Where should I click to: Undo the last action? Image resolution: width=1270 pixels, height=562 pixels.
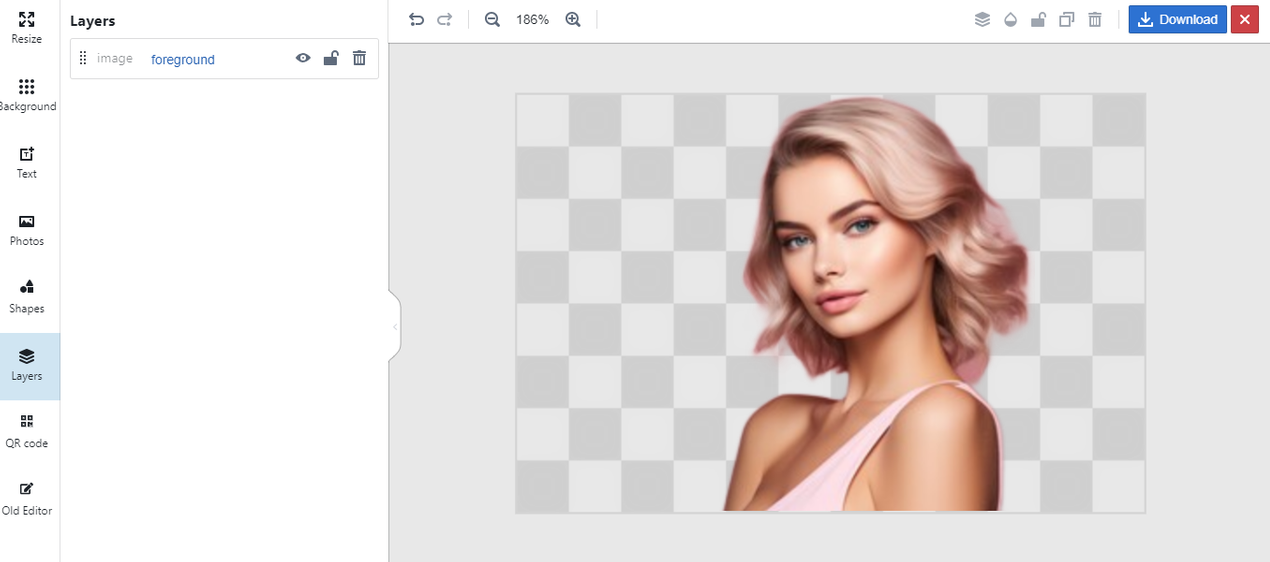417,19
